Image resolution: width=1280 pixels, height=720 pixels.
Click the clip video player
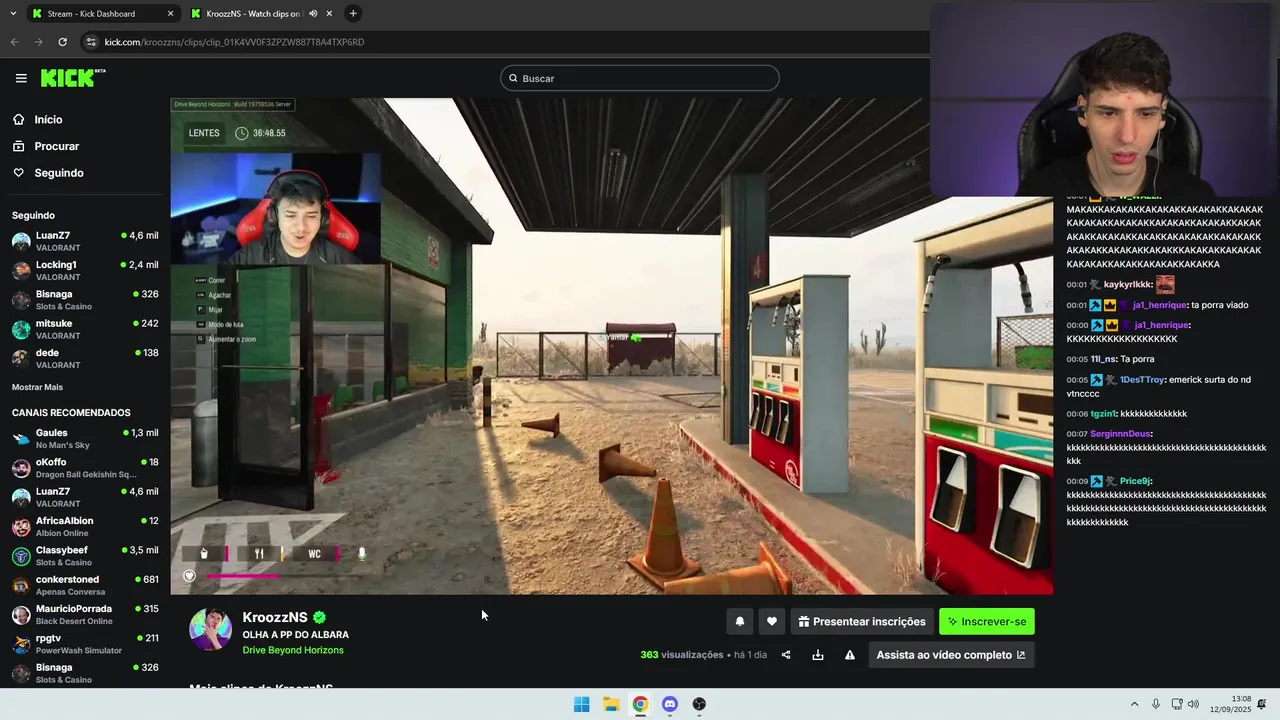coord(611,346)
